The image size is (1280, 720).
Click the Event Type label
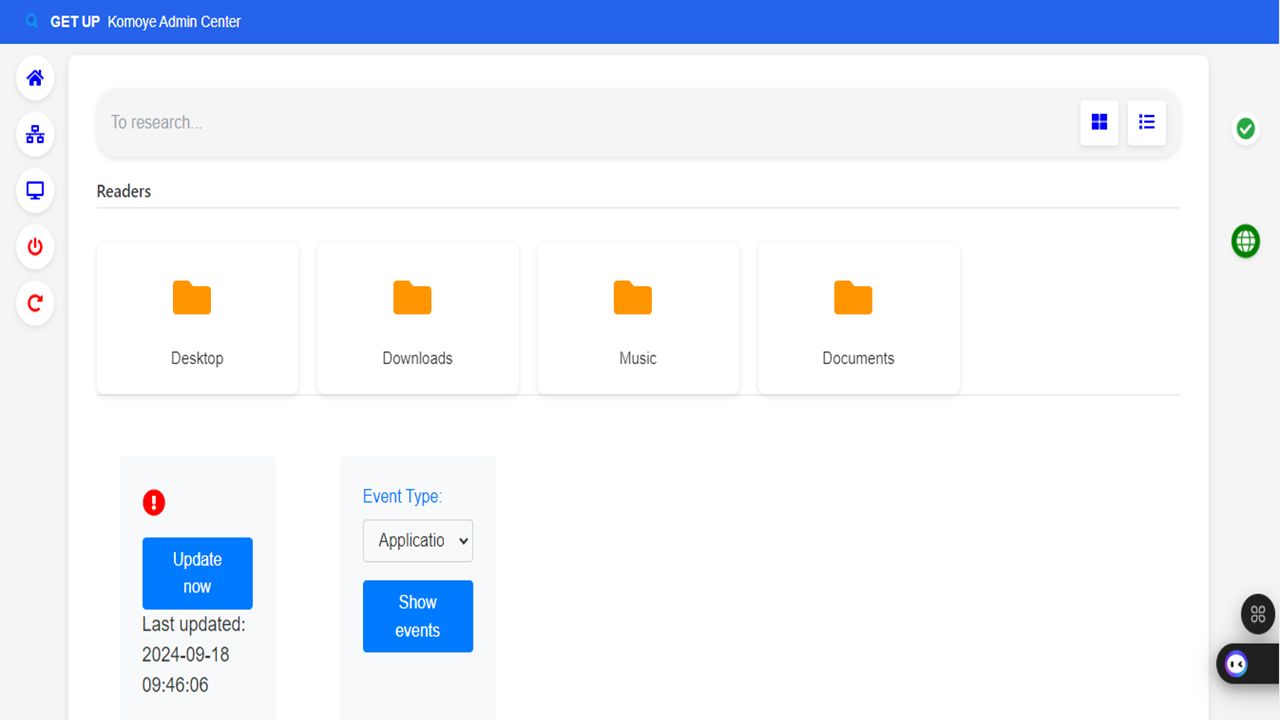coord(402,496)
